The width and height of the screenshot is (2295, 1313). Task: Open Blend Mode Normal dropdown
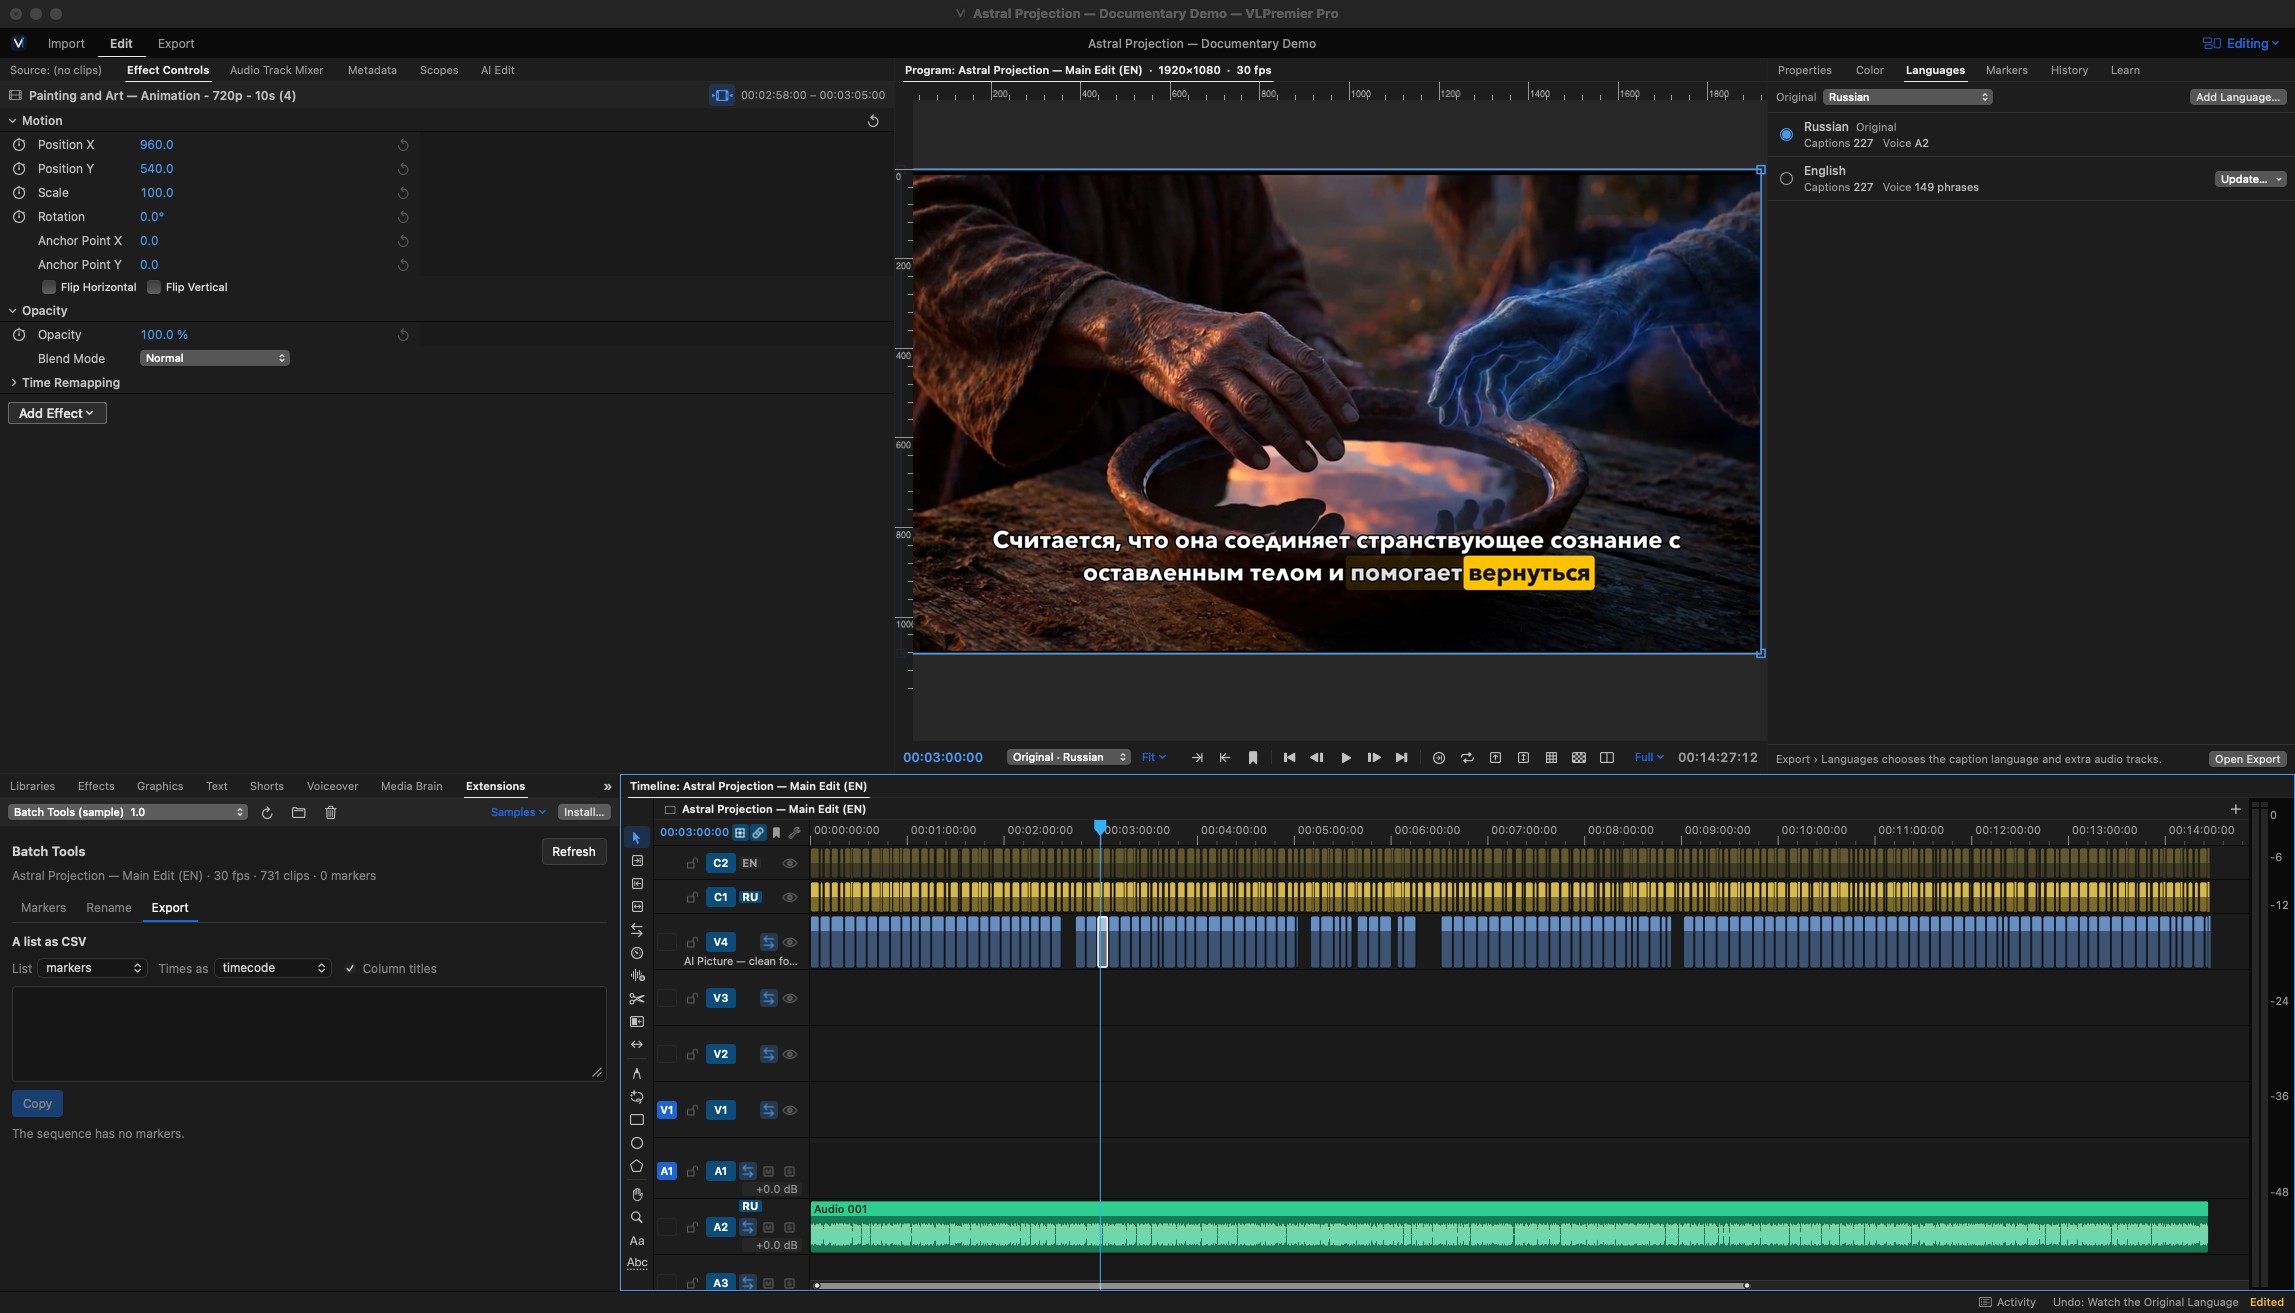click(x=214, y=358)
